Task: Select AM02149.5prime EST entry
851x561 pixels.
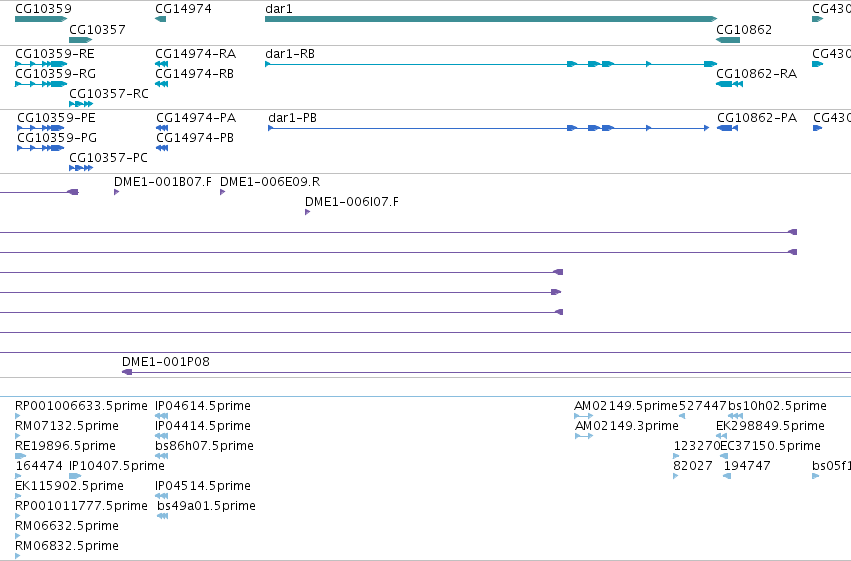Action: 626,406
